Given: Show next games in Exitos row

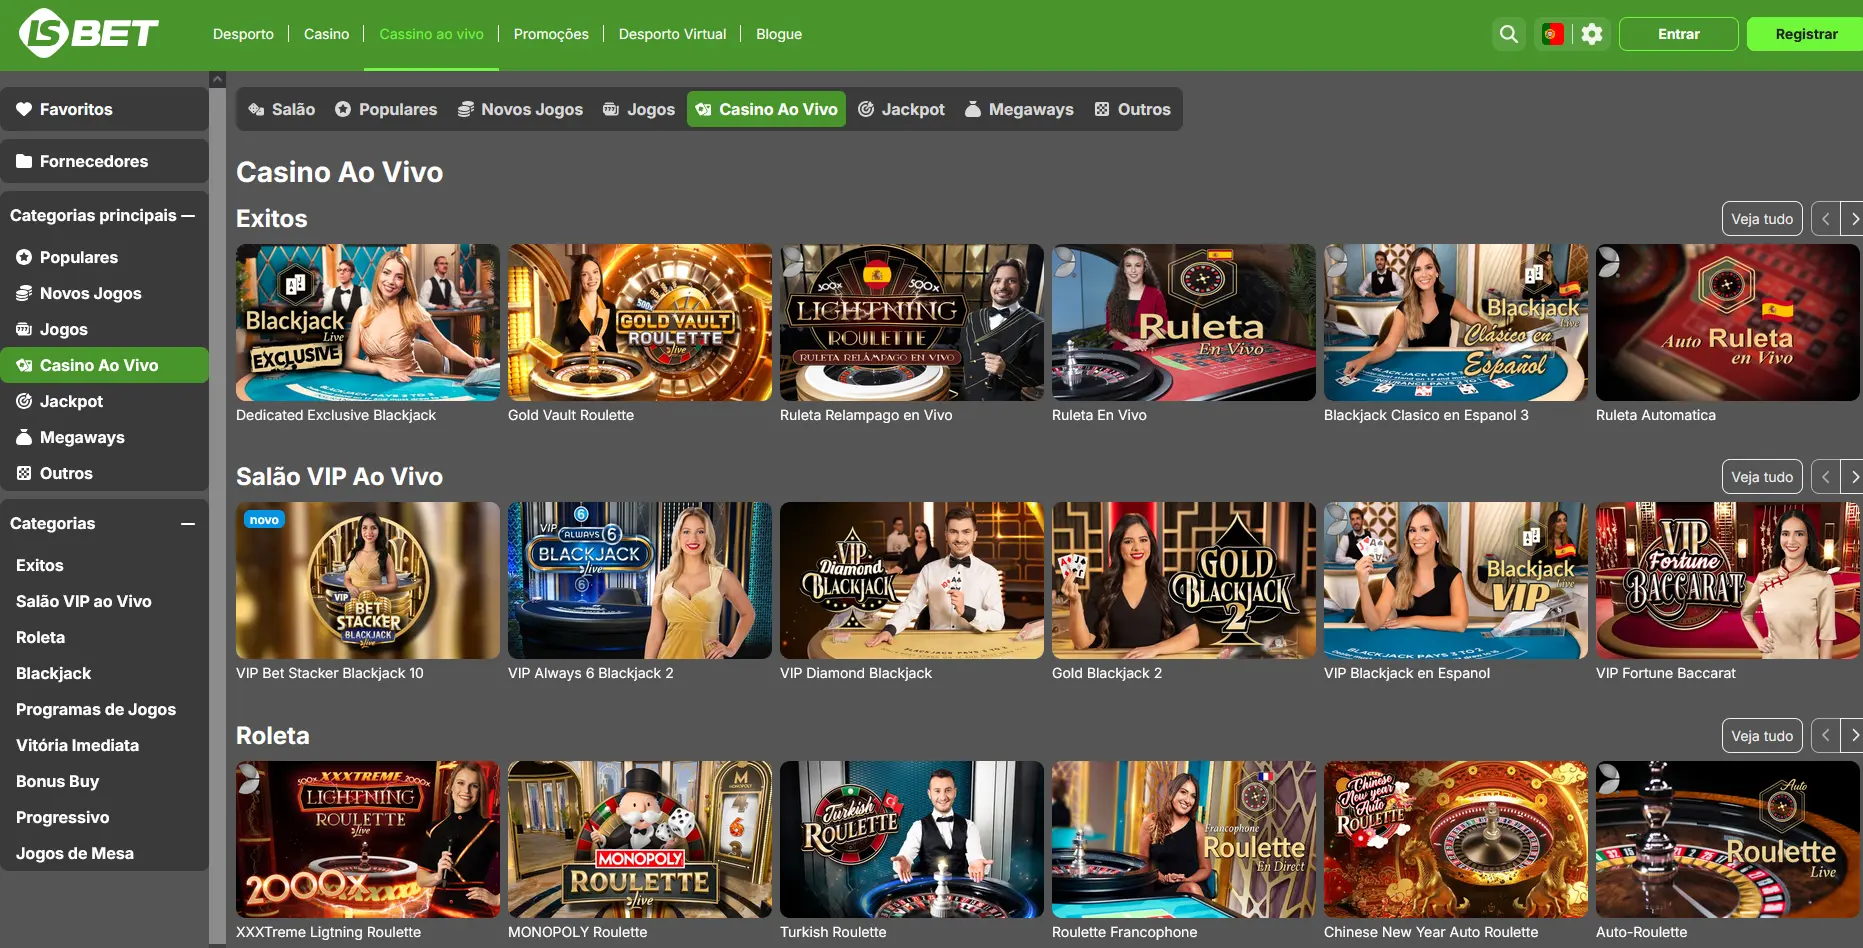Looking at the screenshot, I should pyautogui.click(x=1853, y=219).
